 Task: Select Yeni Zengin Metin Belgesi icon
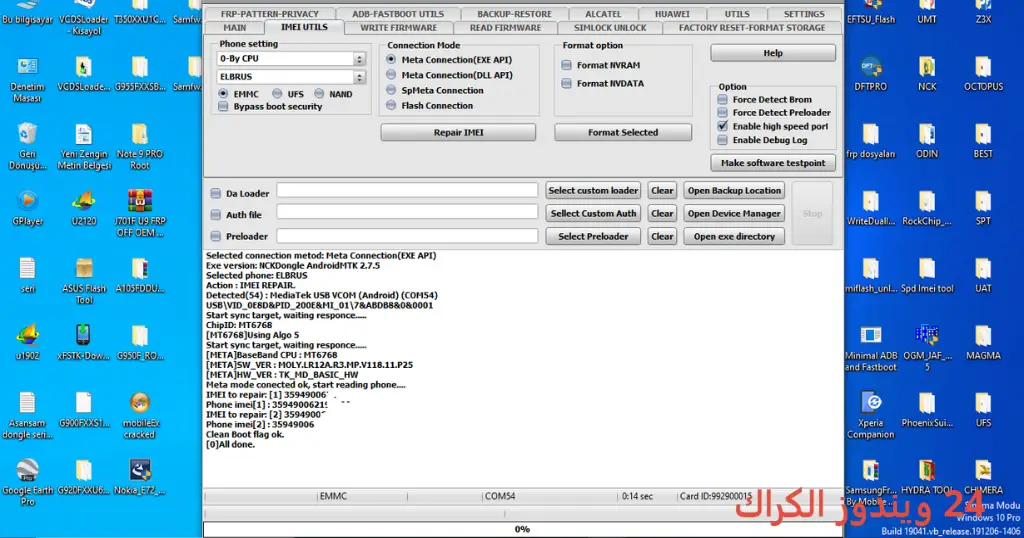[84, 146]
